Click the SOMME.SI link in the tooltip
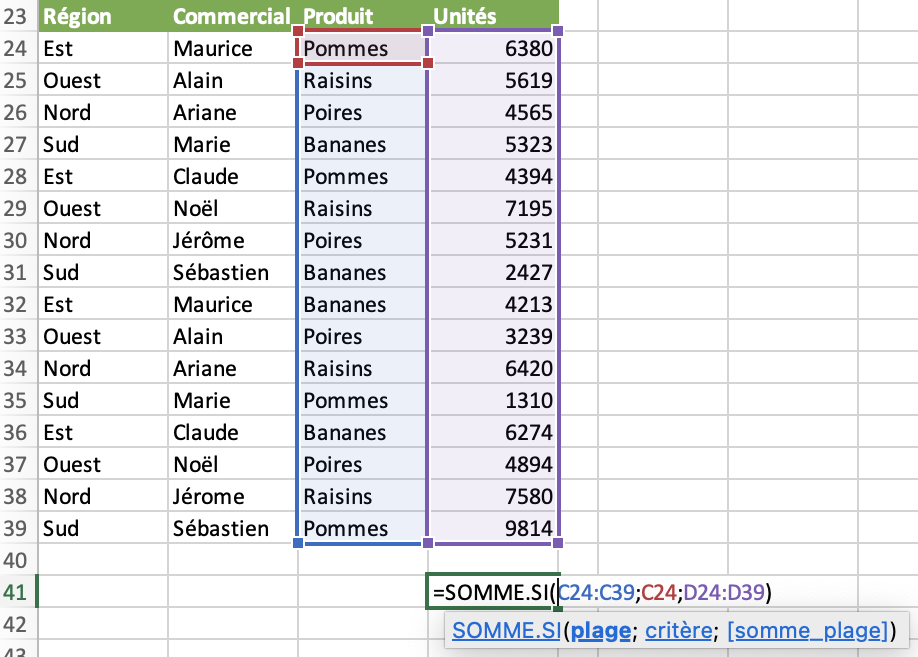 point(506,631)
